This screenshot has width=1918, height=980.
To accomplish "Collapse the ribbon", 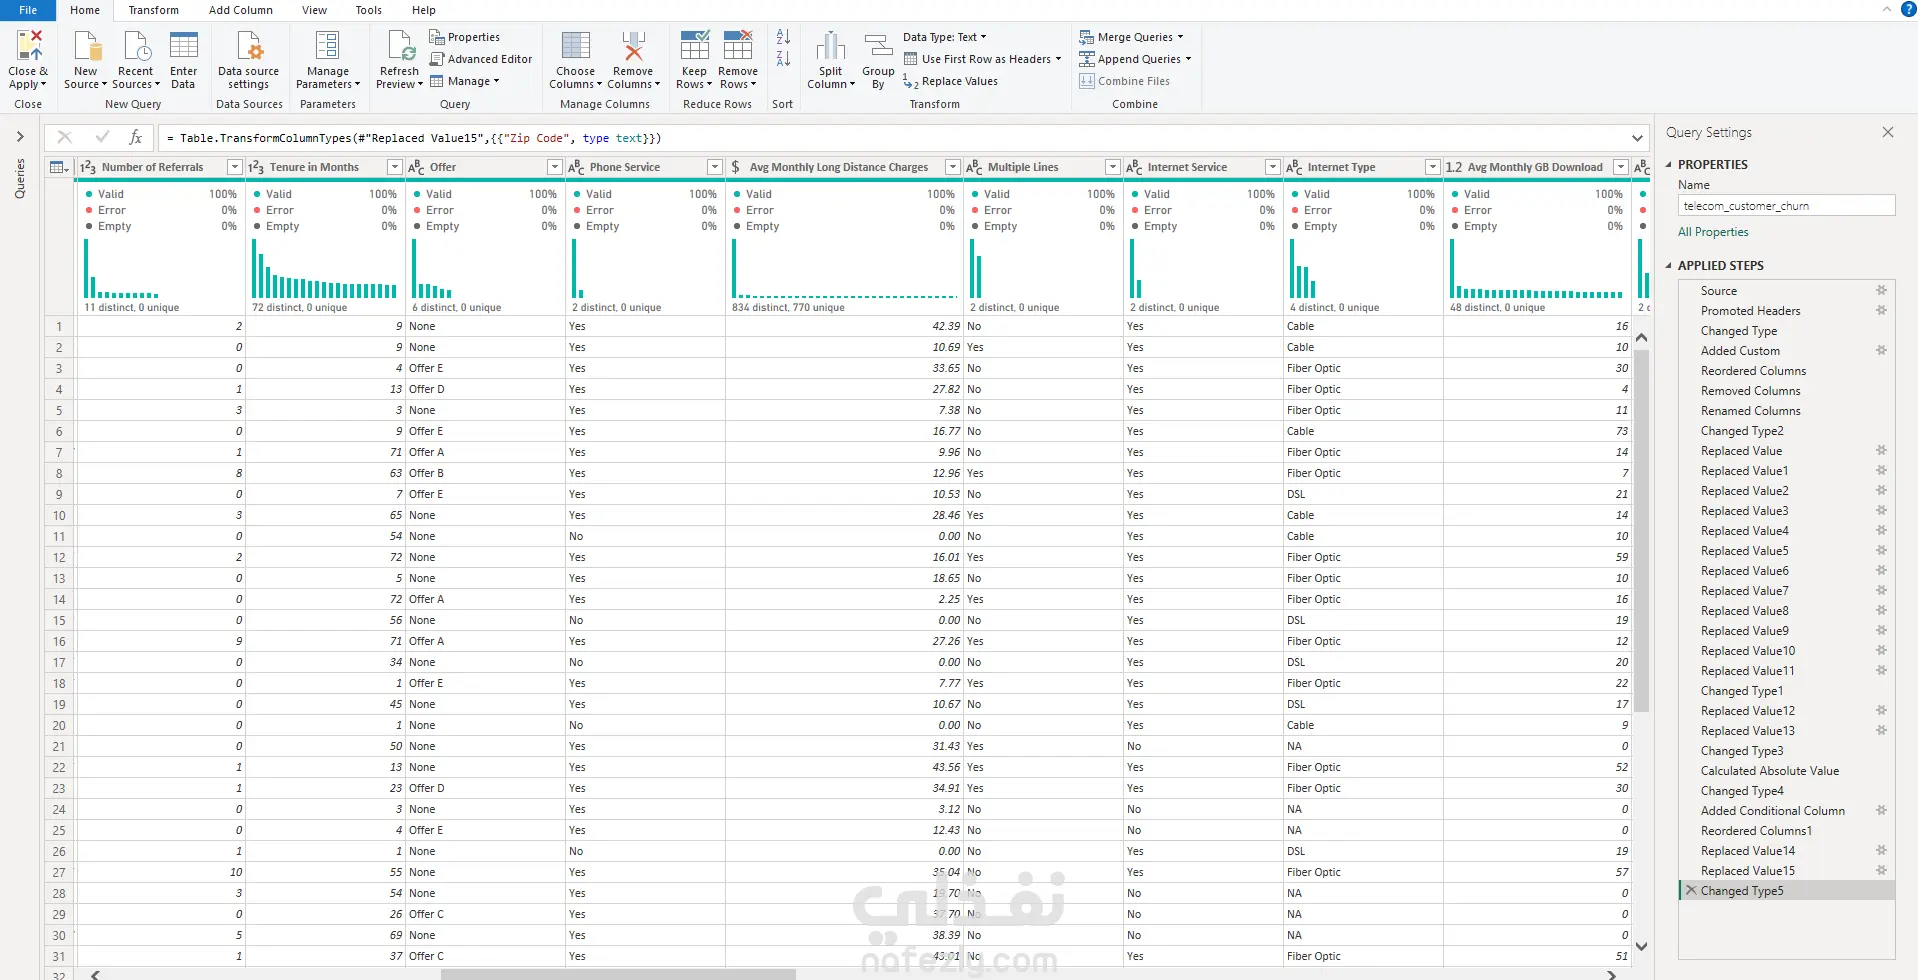I will [1886, 9].
